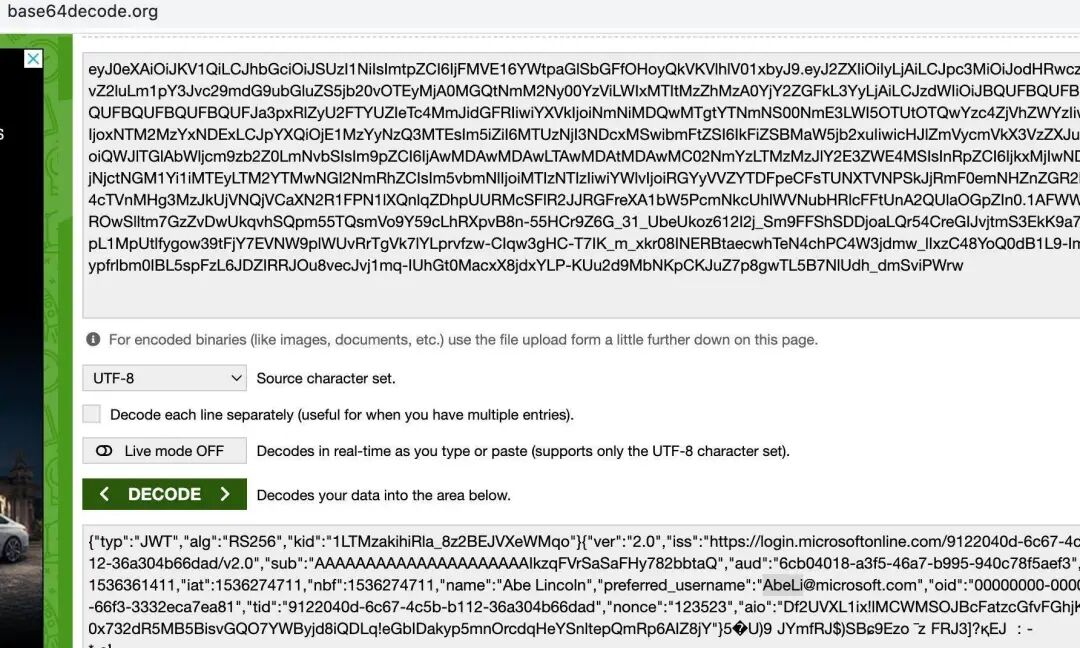The width and height of the screenshot is (1080, 648).
Task: Close the ad with the X icon
Action: 32,59
